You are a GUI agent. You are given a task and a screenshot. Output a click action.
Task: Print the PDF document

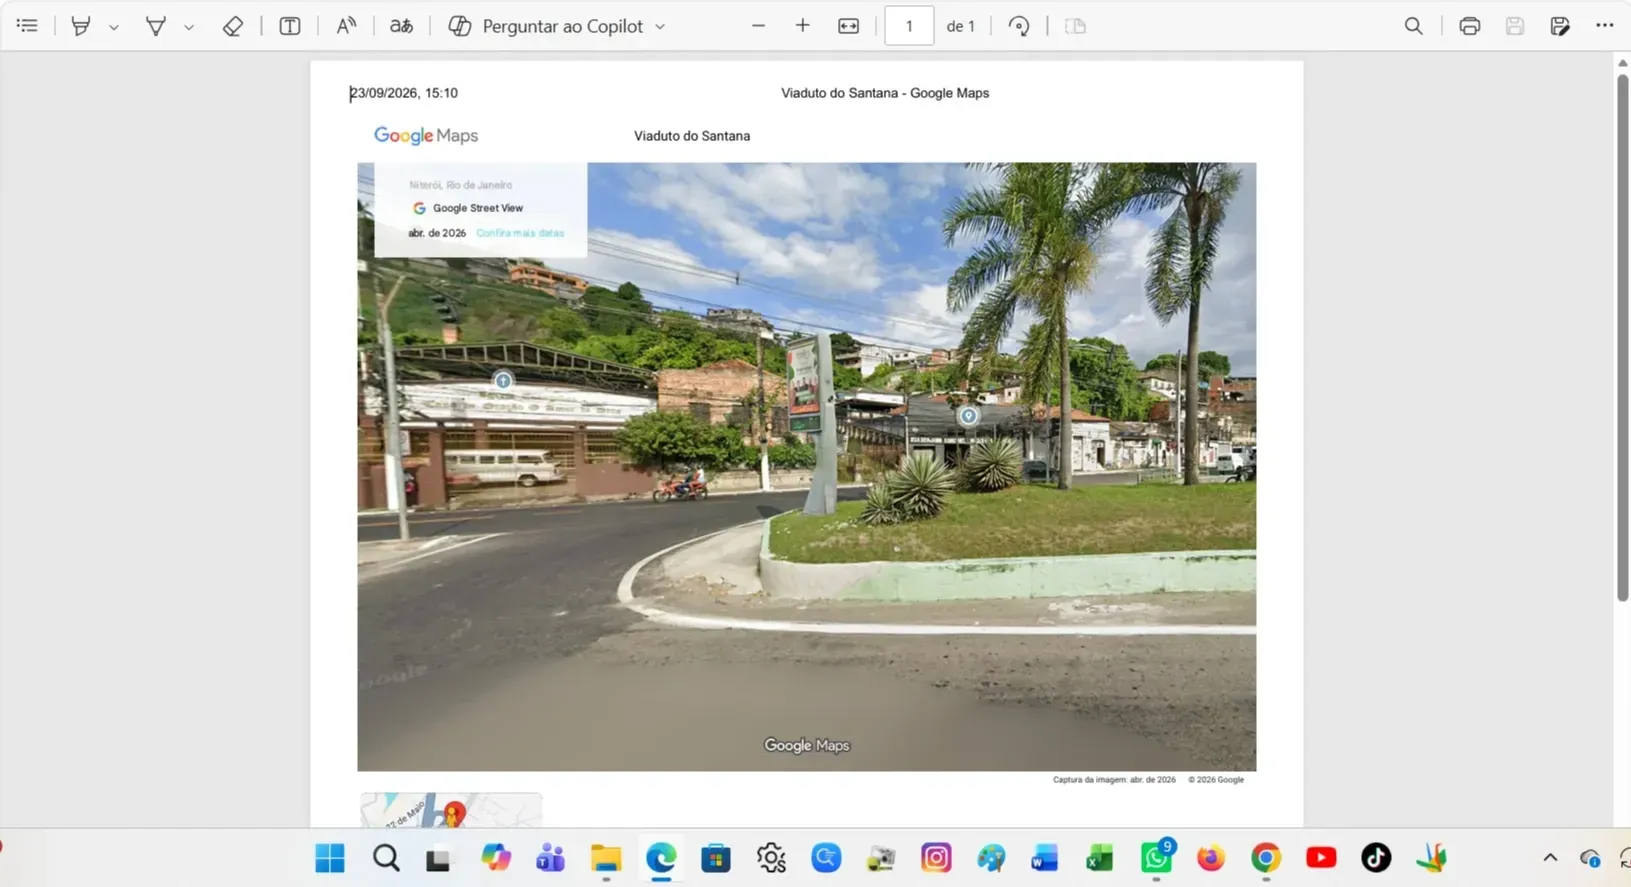pyautogui.click(x=1469, y=26)
